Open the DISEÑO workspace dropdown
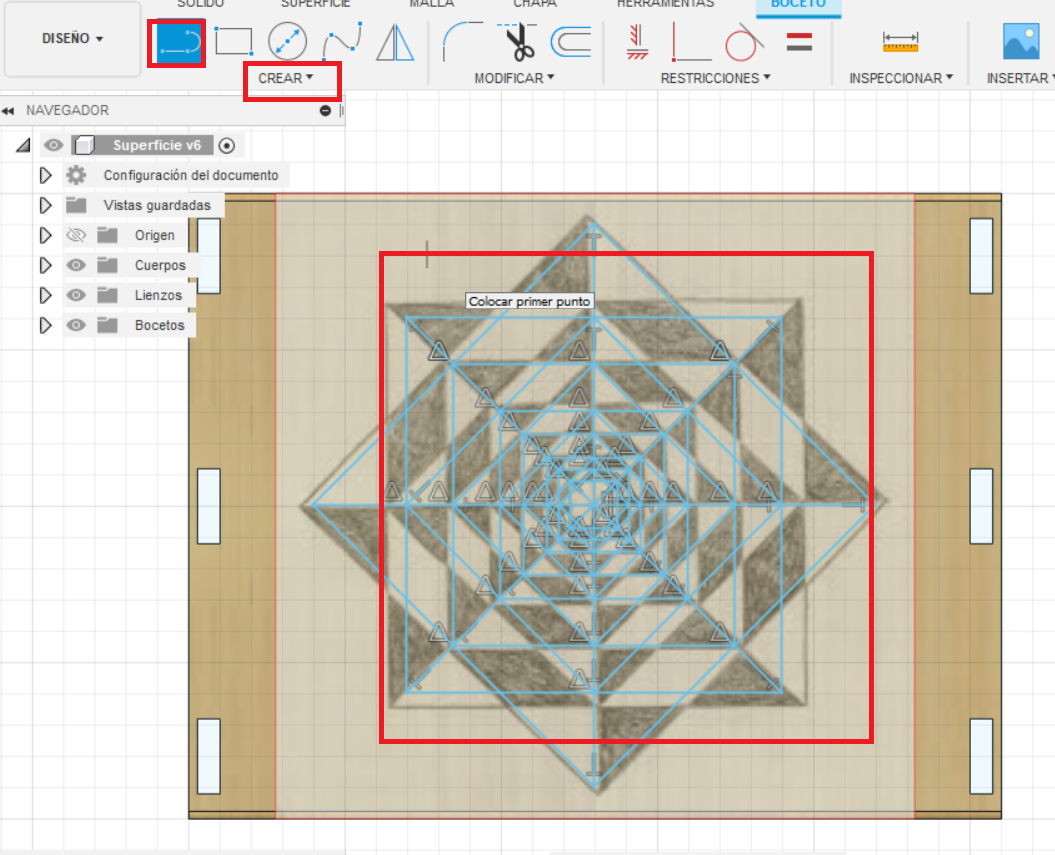The width and height of the screenshot is (1055, 855). pos(73,38)
